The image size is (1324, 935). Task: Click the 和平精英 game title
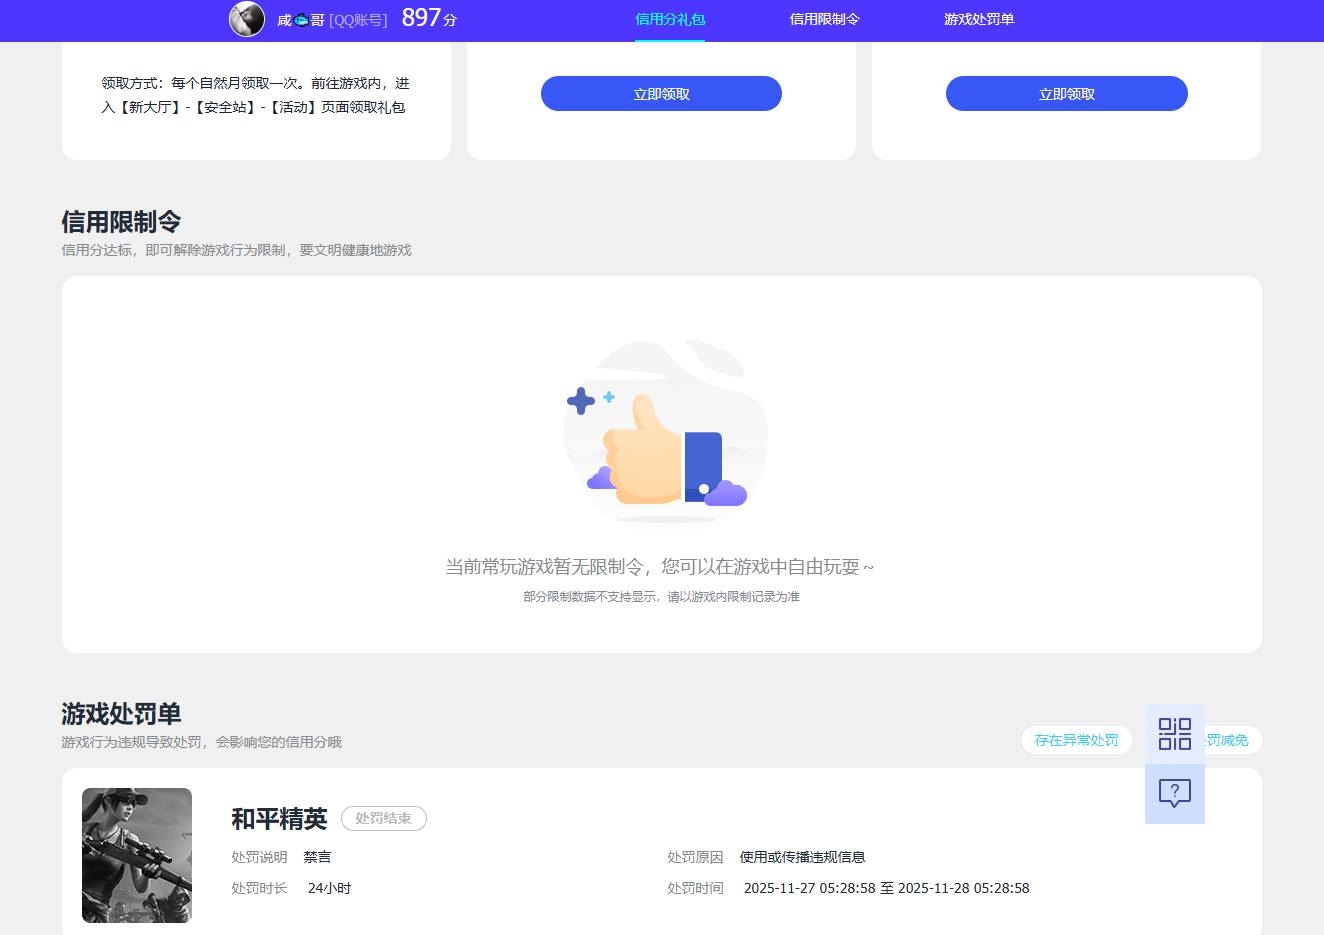point(279,819)
